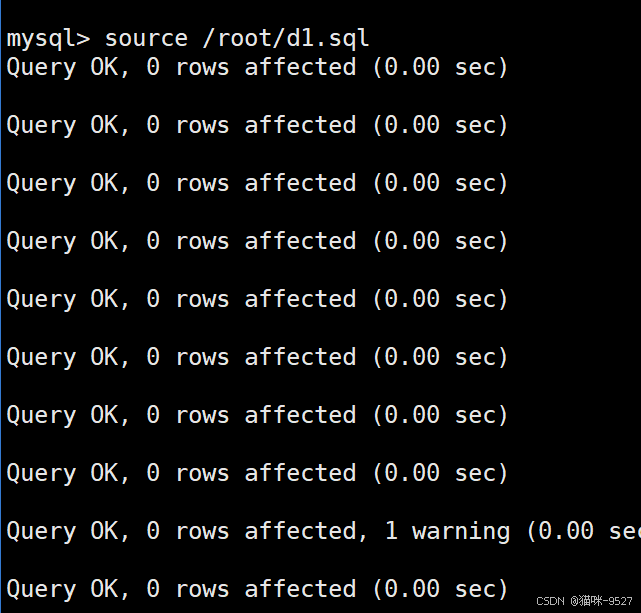Click the third Query OK result line

click(257, 183)
